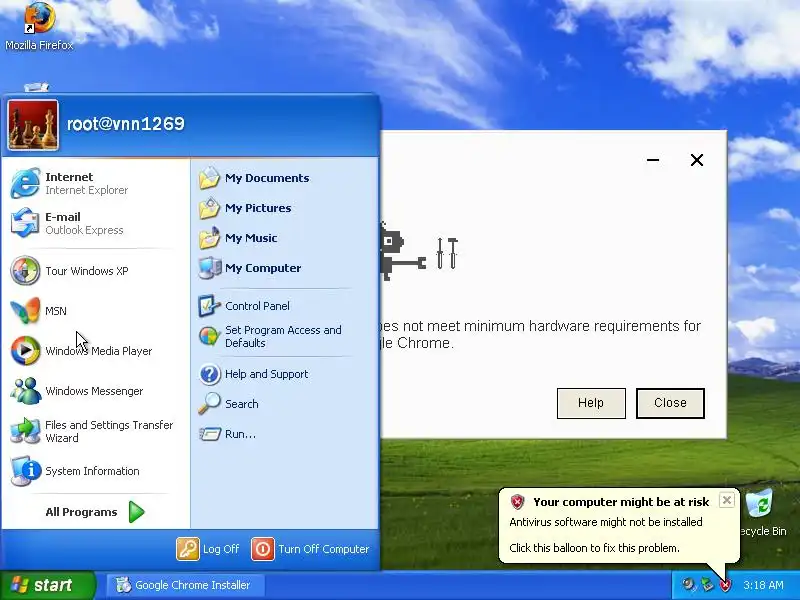Open My Pictures folder icon

tap(209, 208)
